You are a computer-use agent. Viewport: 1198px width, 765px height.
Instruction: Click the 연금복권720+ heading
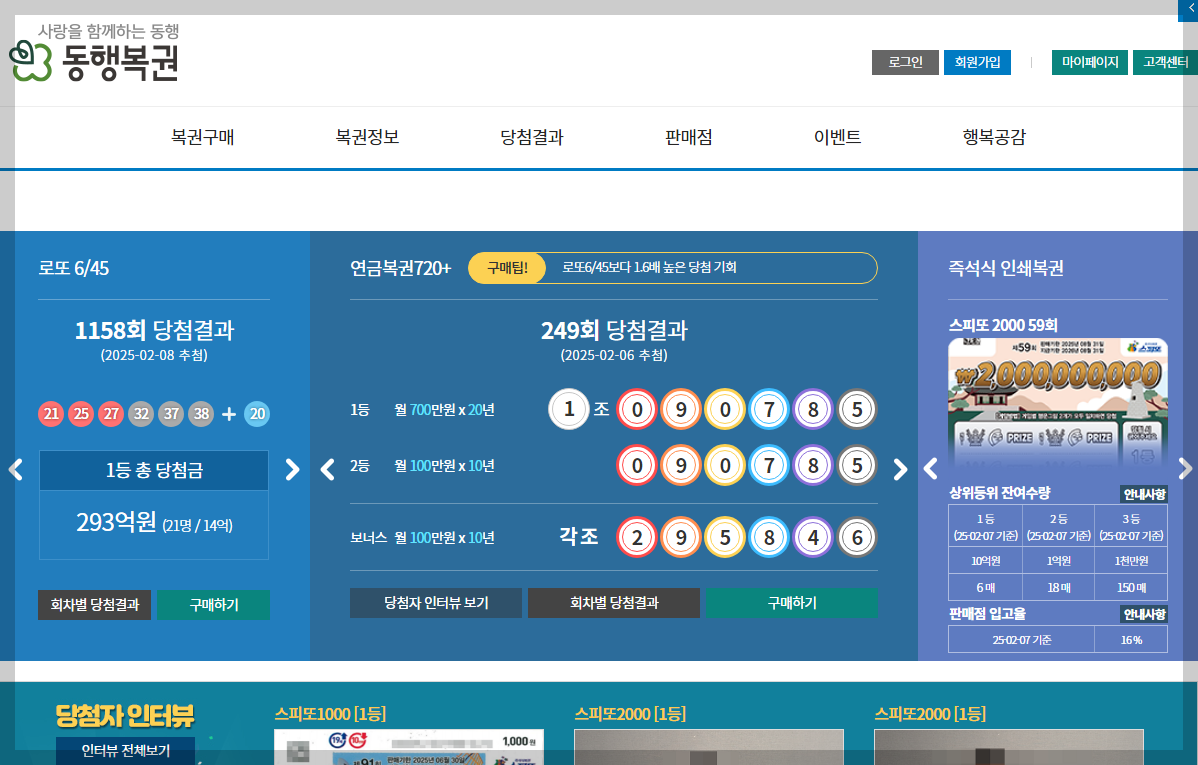point(400,268)
